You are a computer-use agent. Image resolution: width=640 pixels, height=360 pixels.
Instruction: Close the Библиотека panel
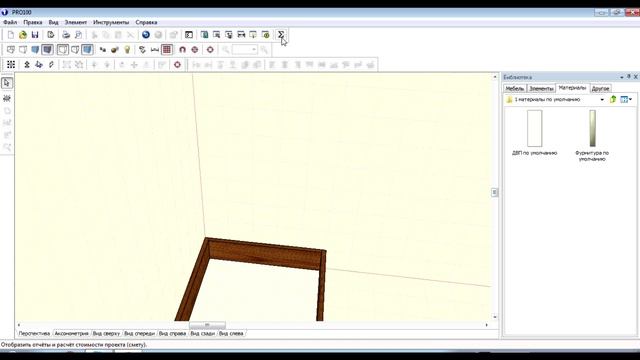click(x=636, y=77)
